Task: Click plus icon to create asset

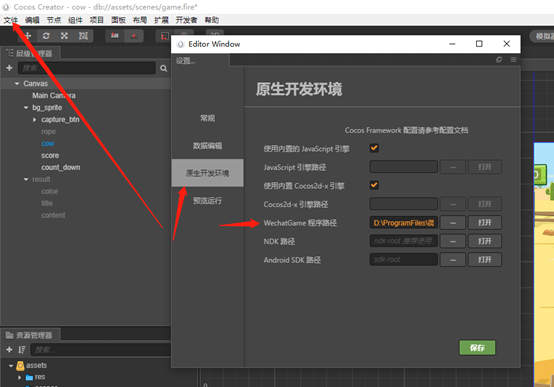Action: [10, 350]
